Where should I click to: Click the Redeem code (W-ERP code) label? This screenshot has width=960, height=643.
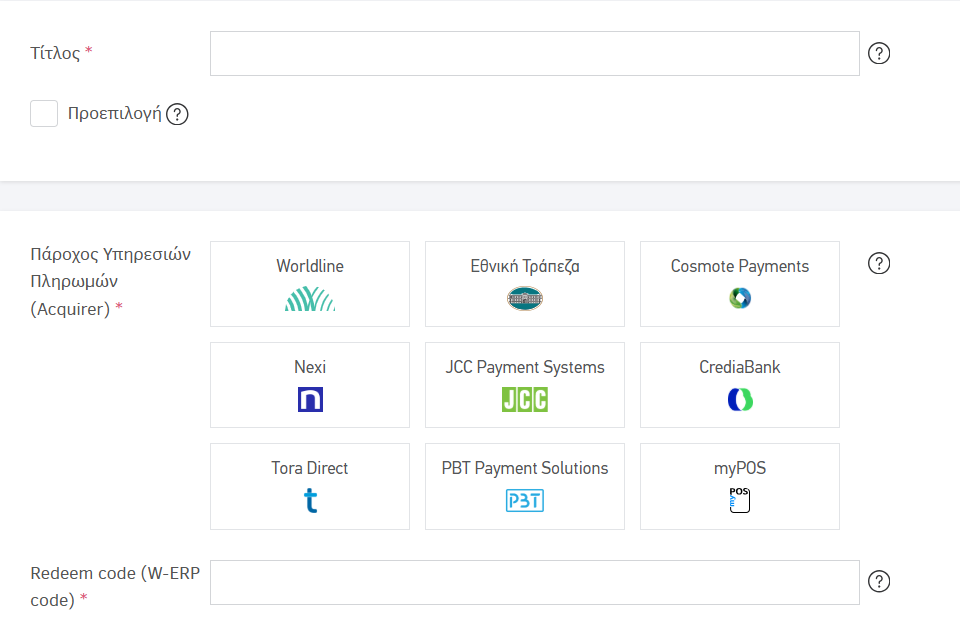click(115, 587)
